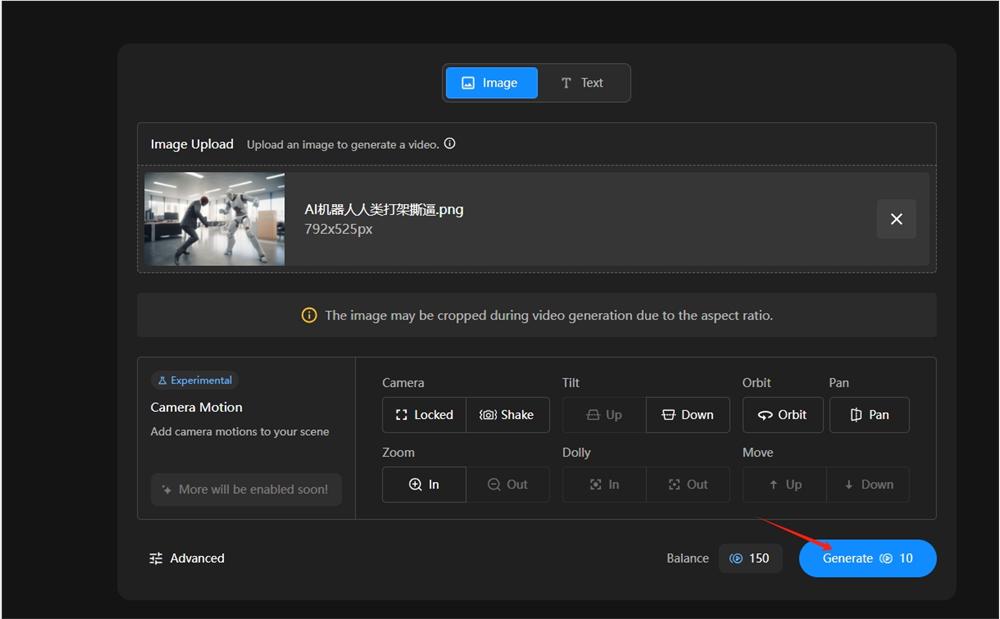Enable the Tilt Down camera motion
The image size is (1000, 619).
click(x=687, y=414)
